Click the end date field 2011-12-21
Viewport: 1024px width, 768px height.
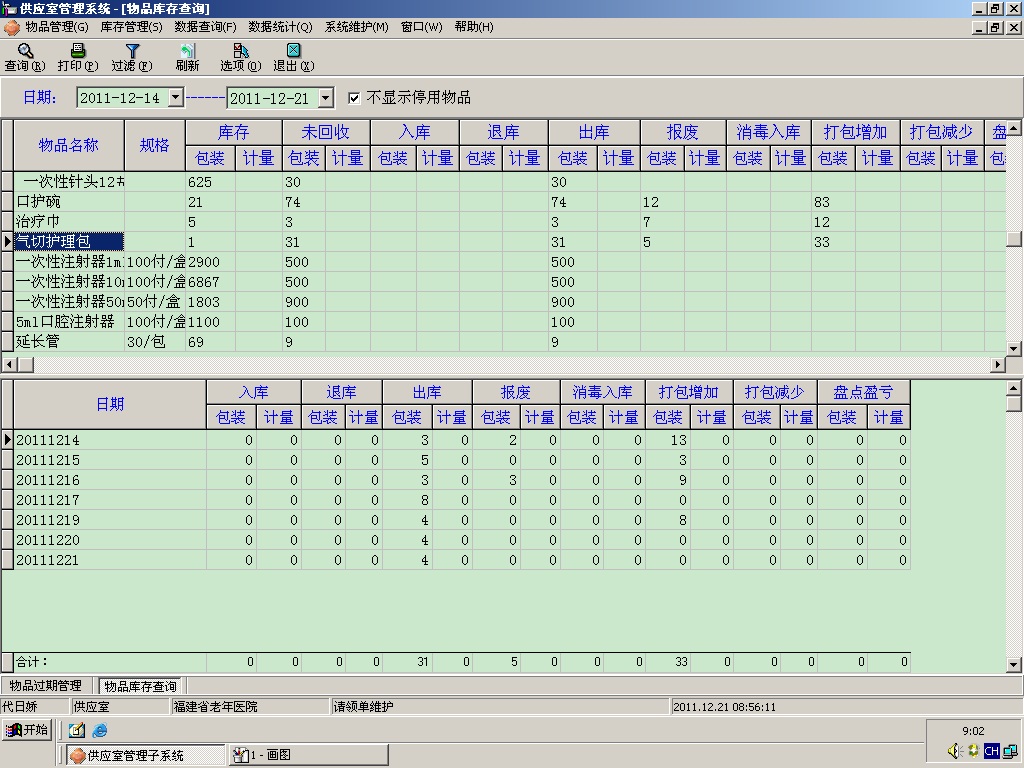tap(272, 99)
